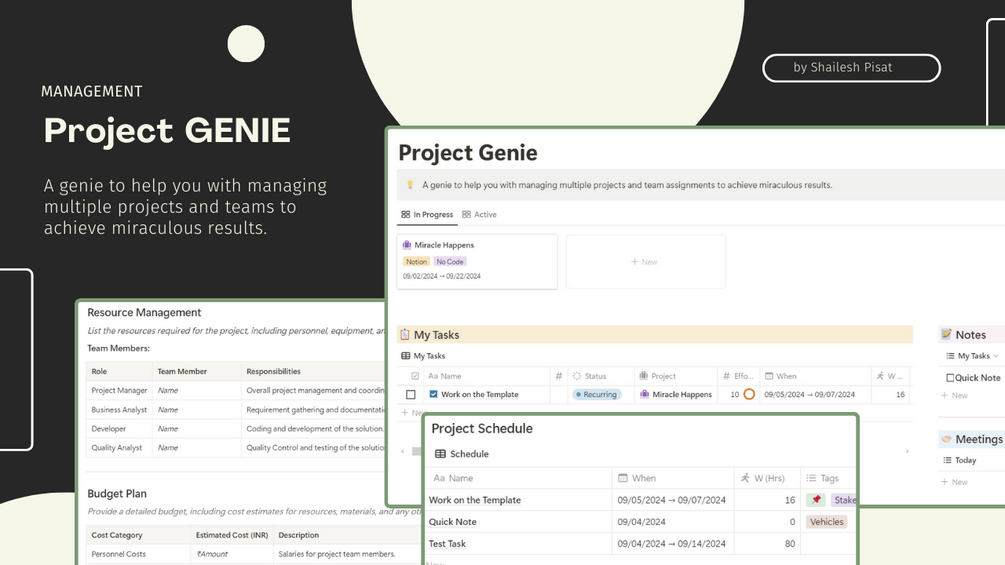Click the Resource Management heading

pyautogui.click(x=144, y=313)
